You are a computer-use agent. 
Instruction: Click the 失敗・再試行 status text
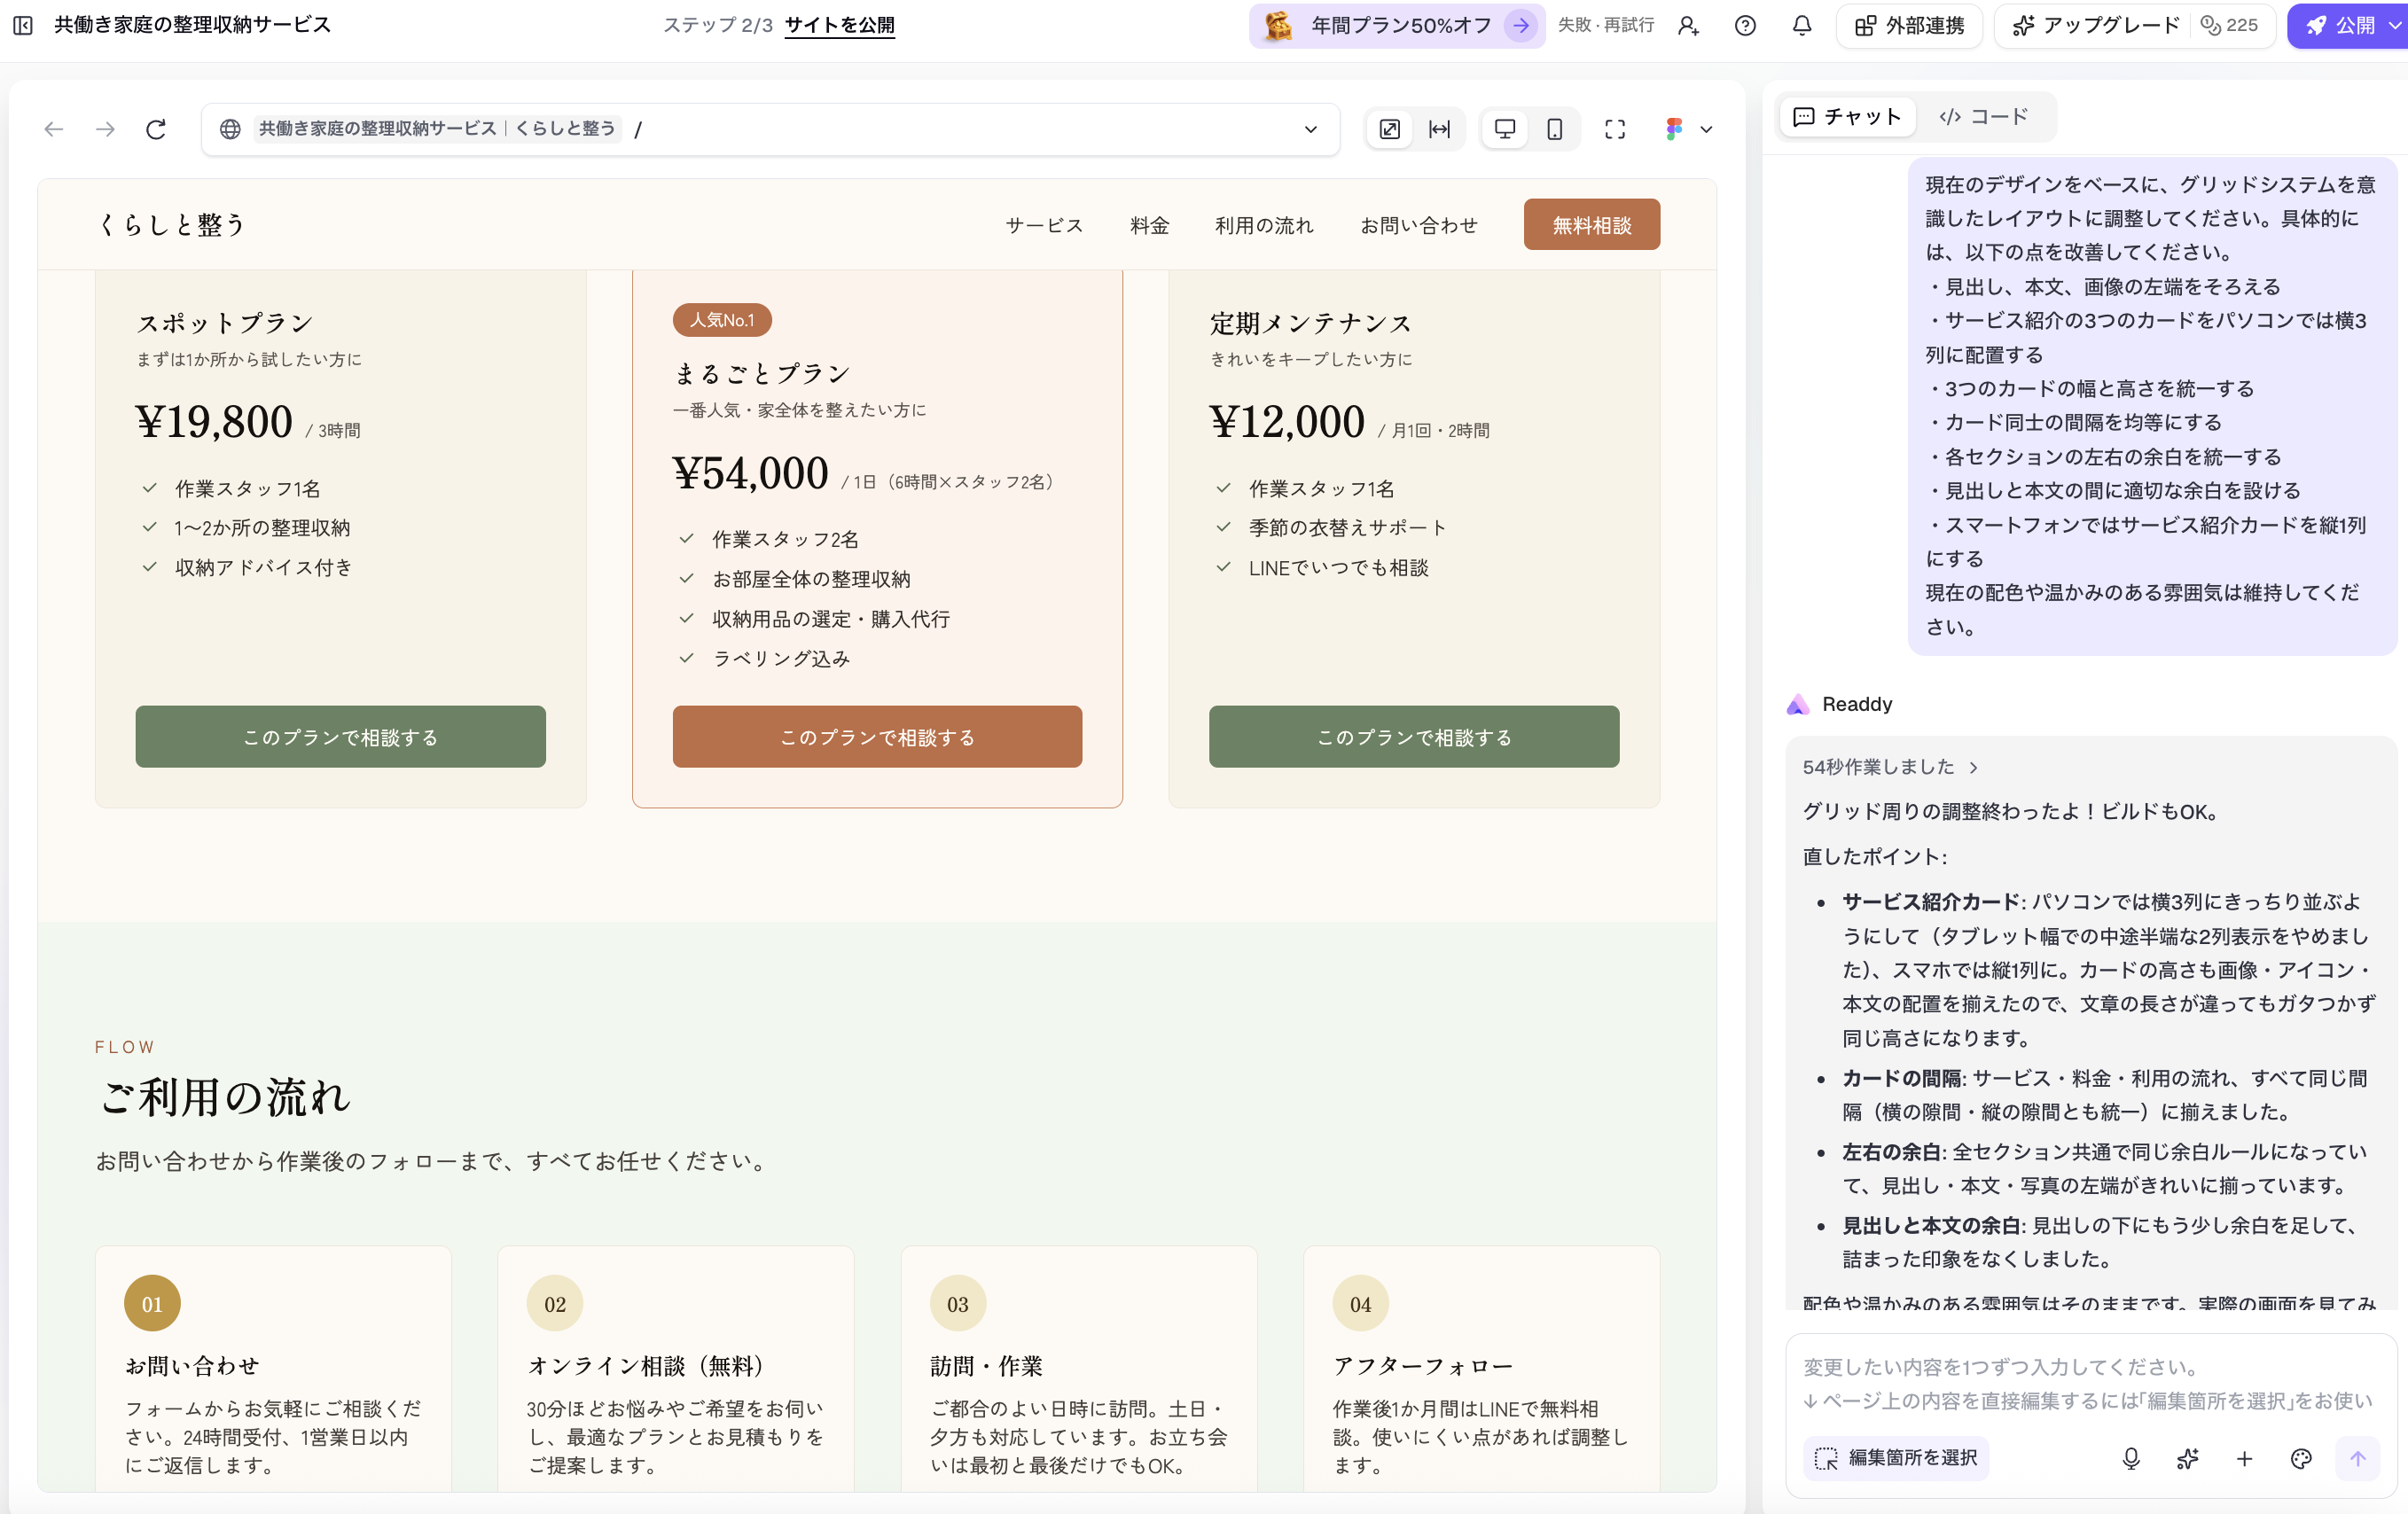pyautogui.click(x=1606, y=25)
